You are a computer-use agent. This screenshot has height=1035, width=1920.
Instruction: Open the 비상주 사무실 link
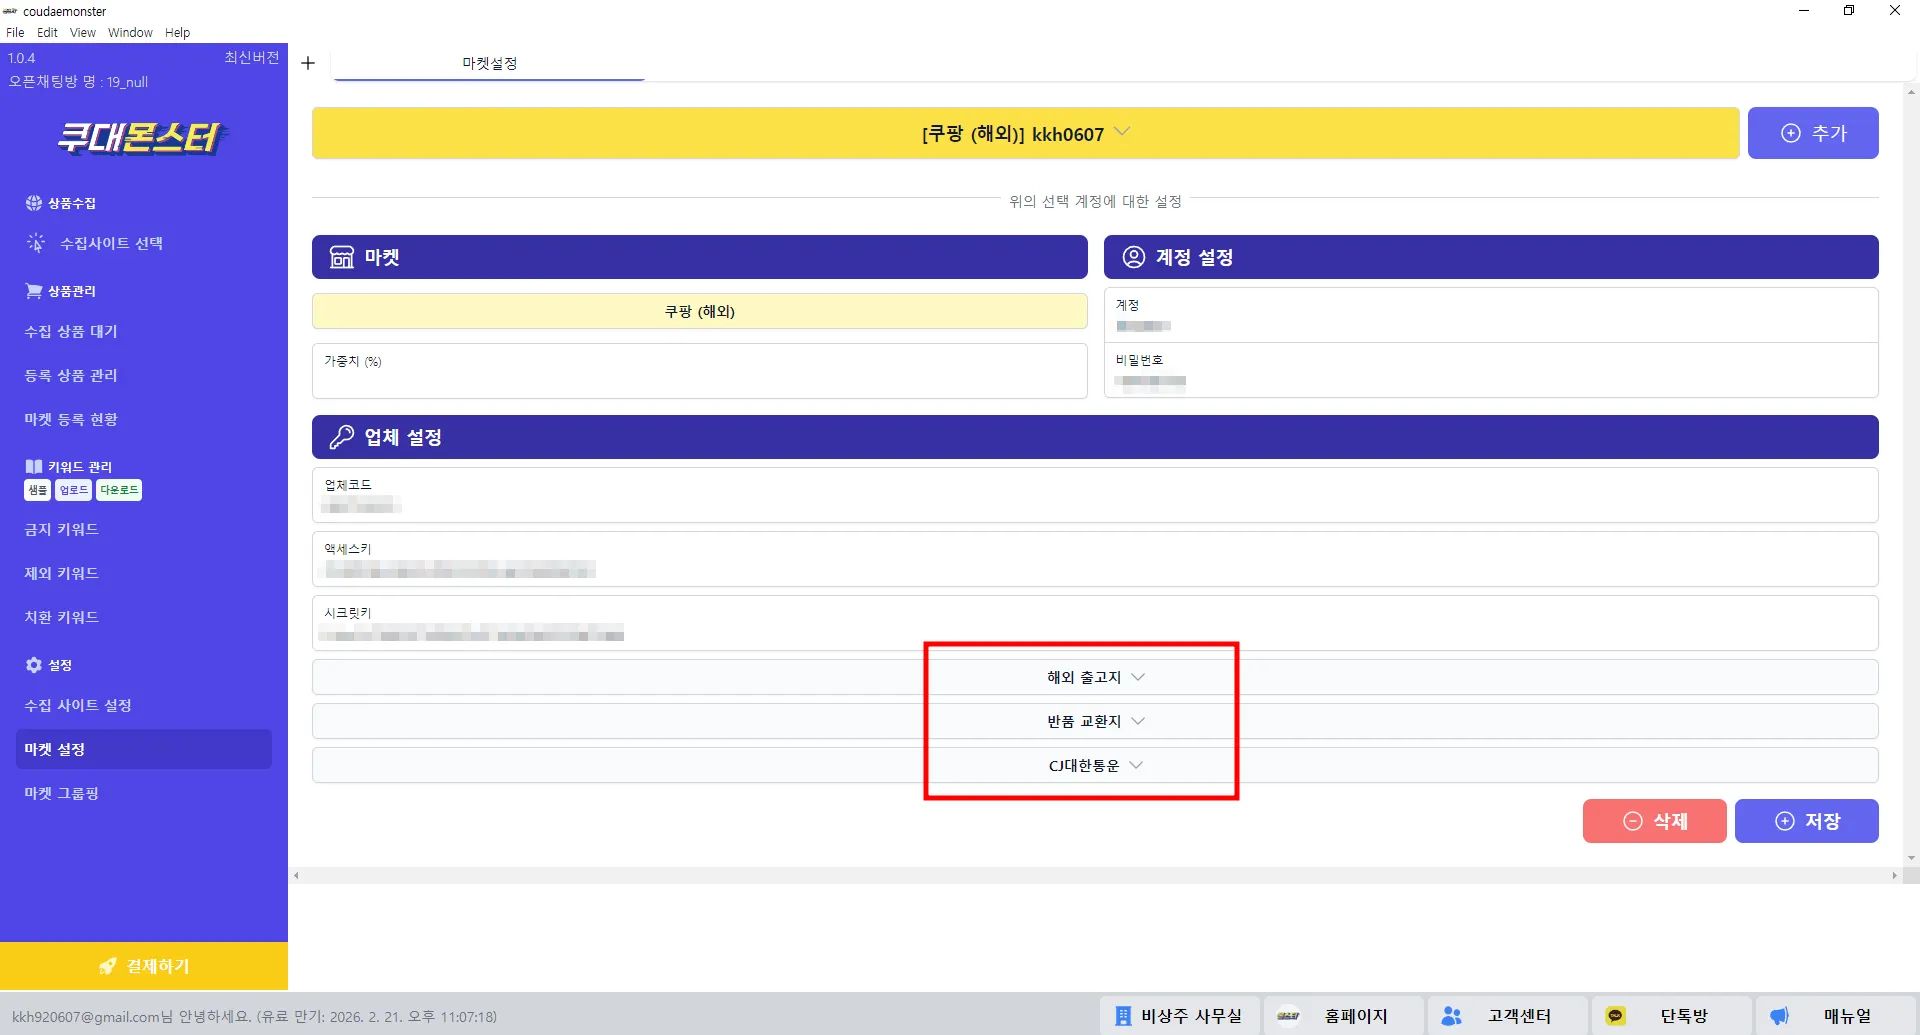1180,1016
